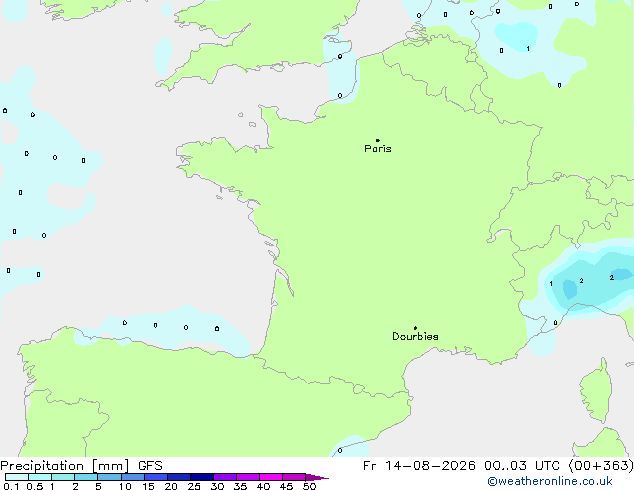Click the legend tick label "35"

click(240, 486)
